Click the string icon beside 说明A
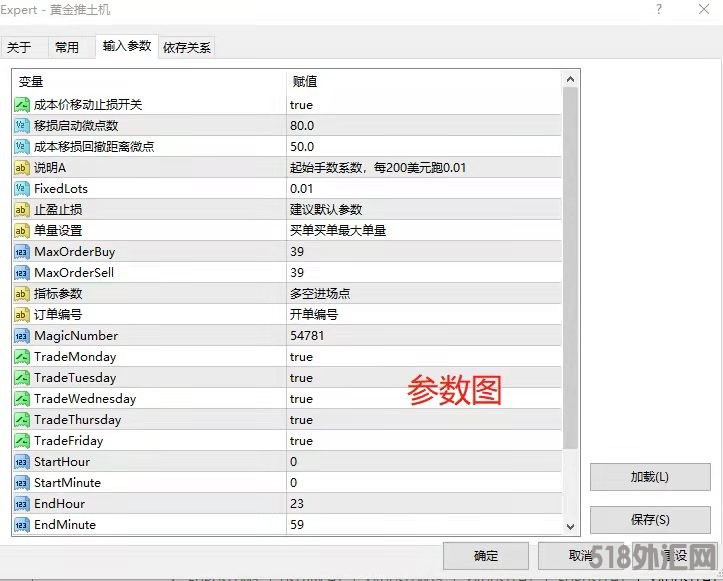 22,167
